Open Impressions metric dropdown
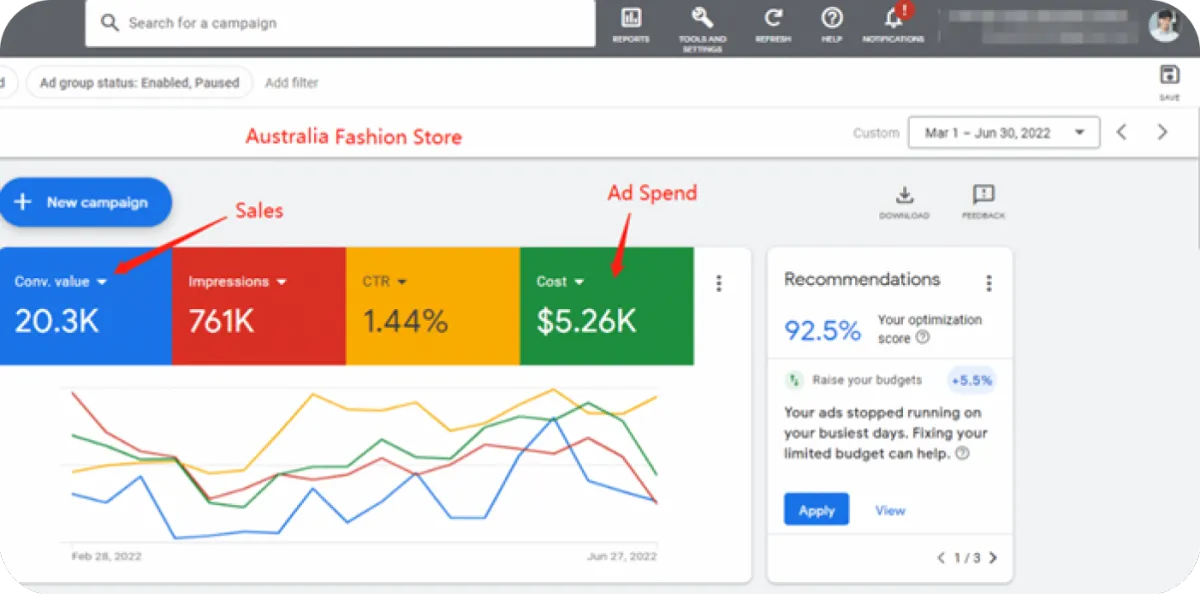 237,282
